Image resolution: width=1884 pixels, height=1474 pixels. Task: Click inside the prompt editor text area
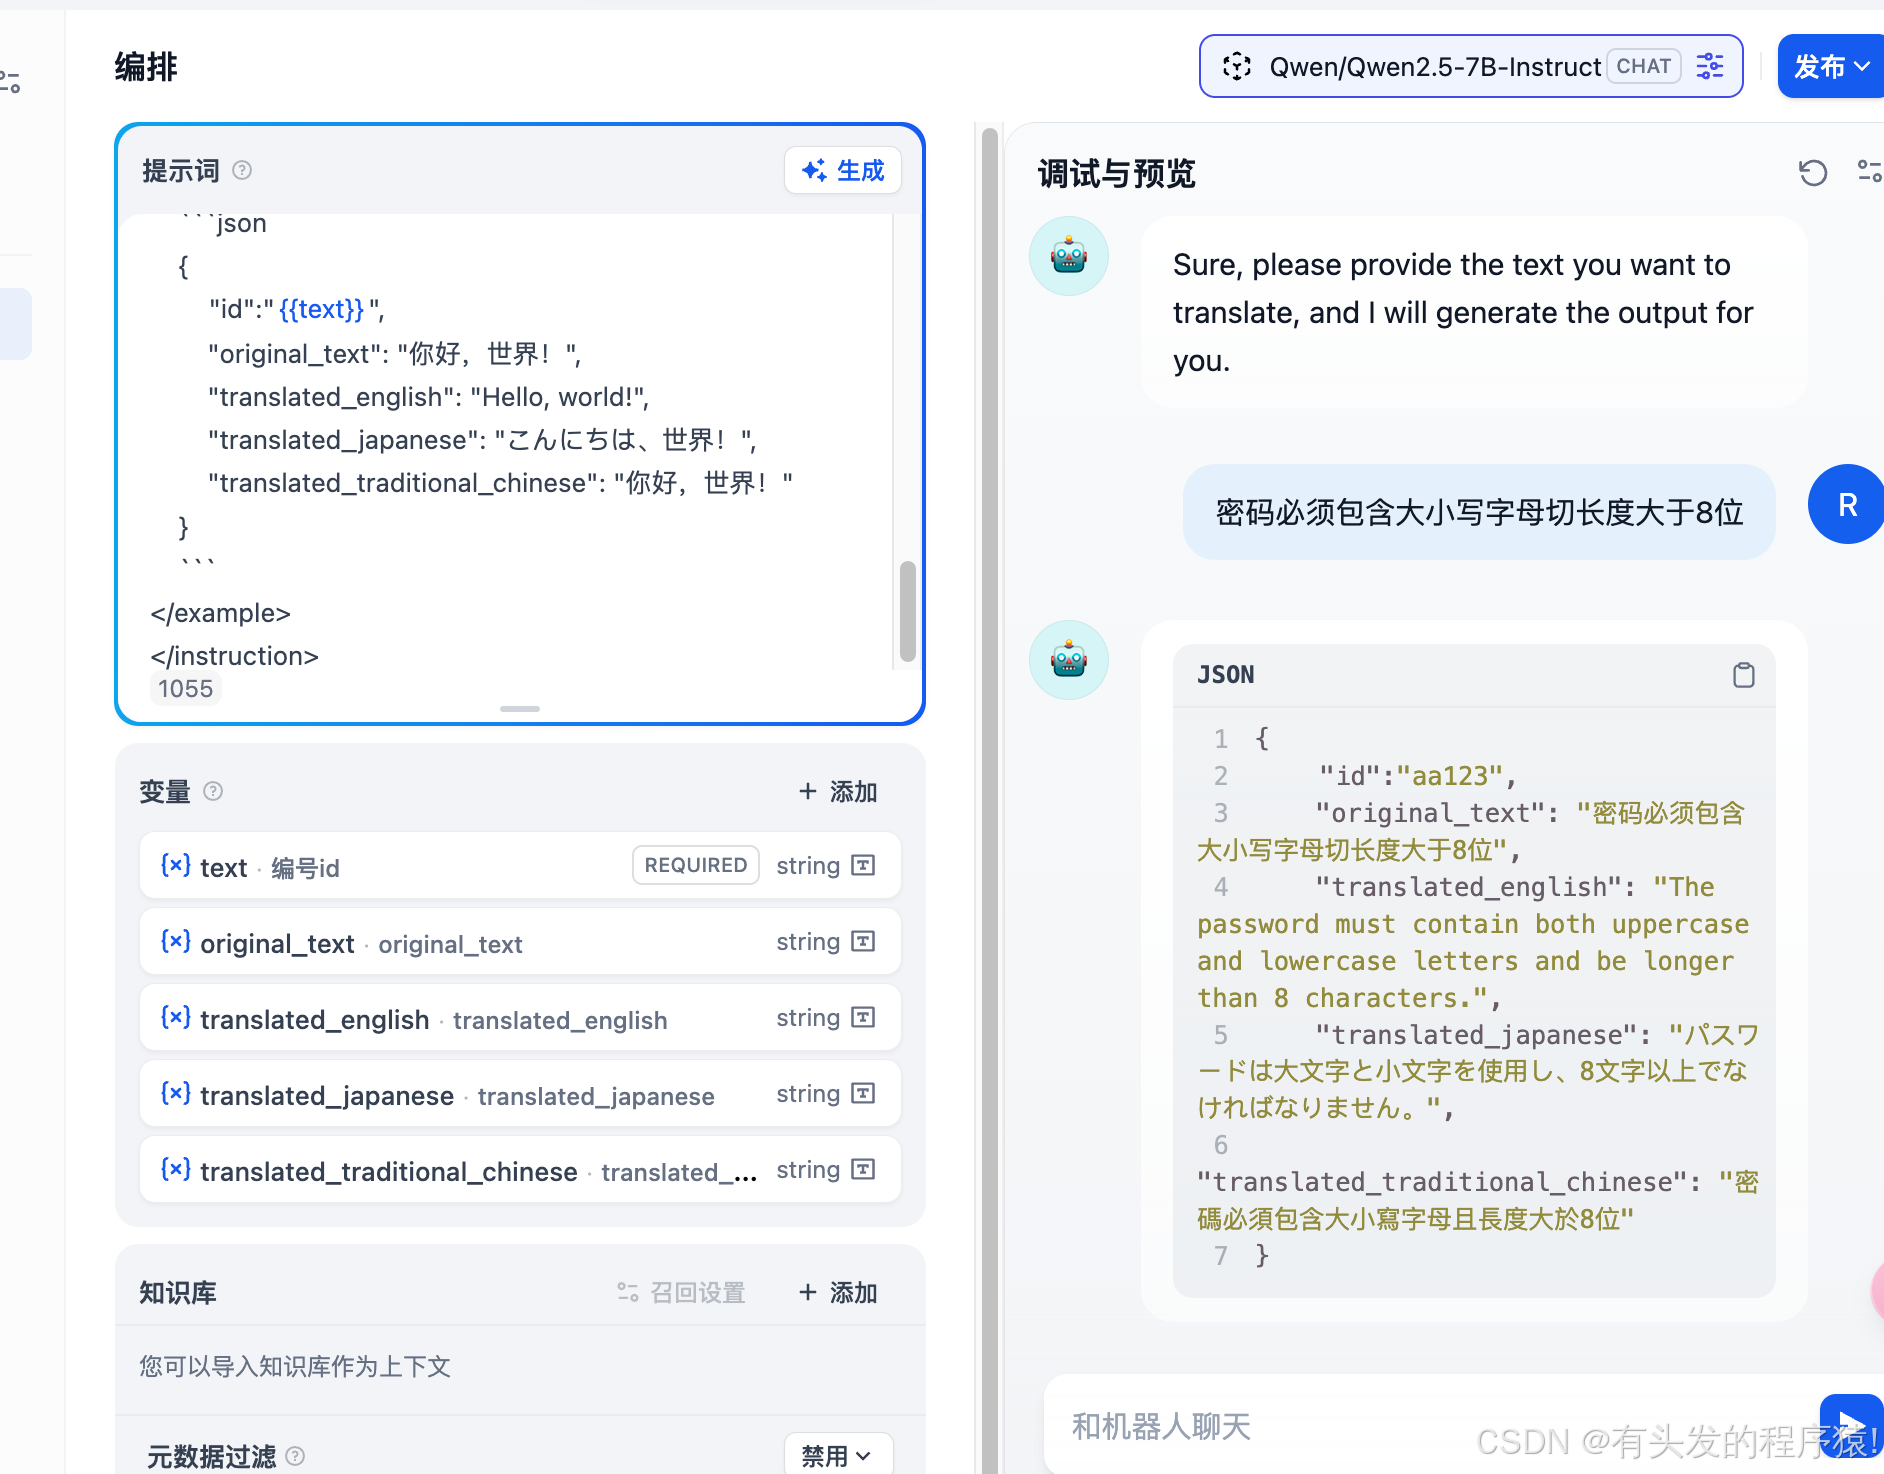(x=505, y=440)
